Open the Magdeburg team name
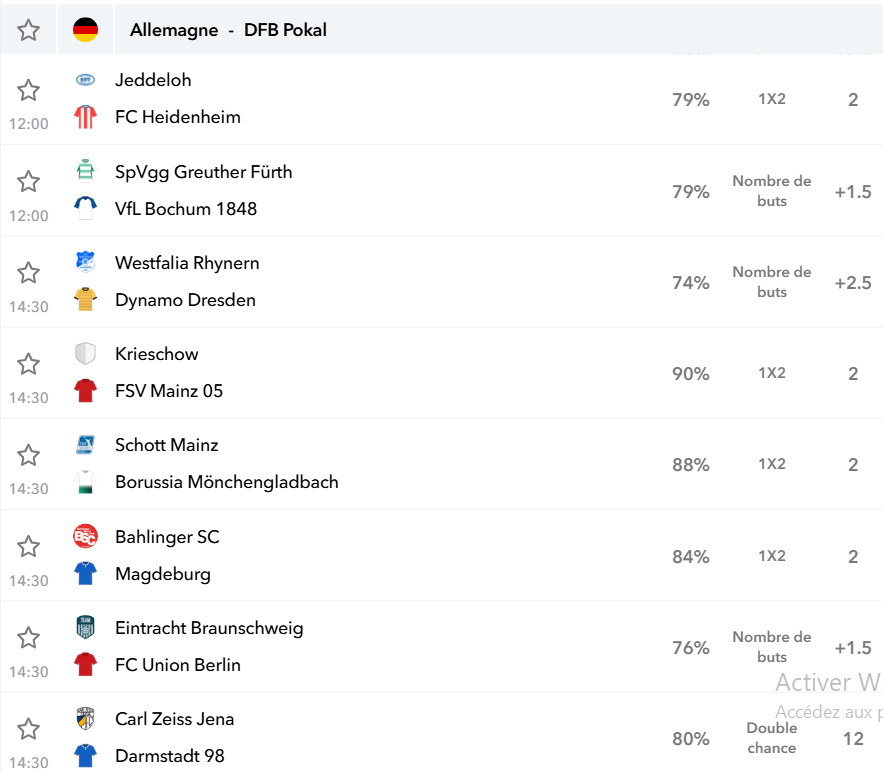This screenshot has width=883, height=772. 163,574
